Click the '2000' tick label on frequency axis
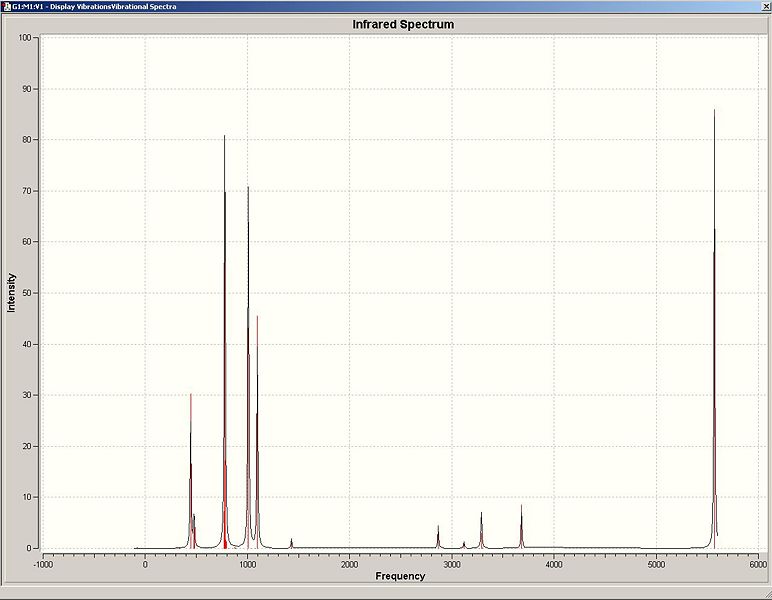This screenshot has width=772, height=600. click(350, 564)
